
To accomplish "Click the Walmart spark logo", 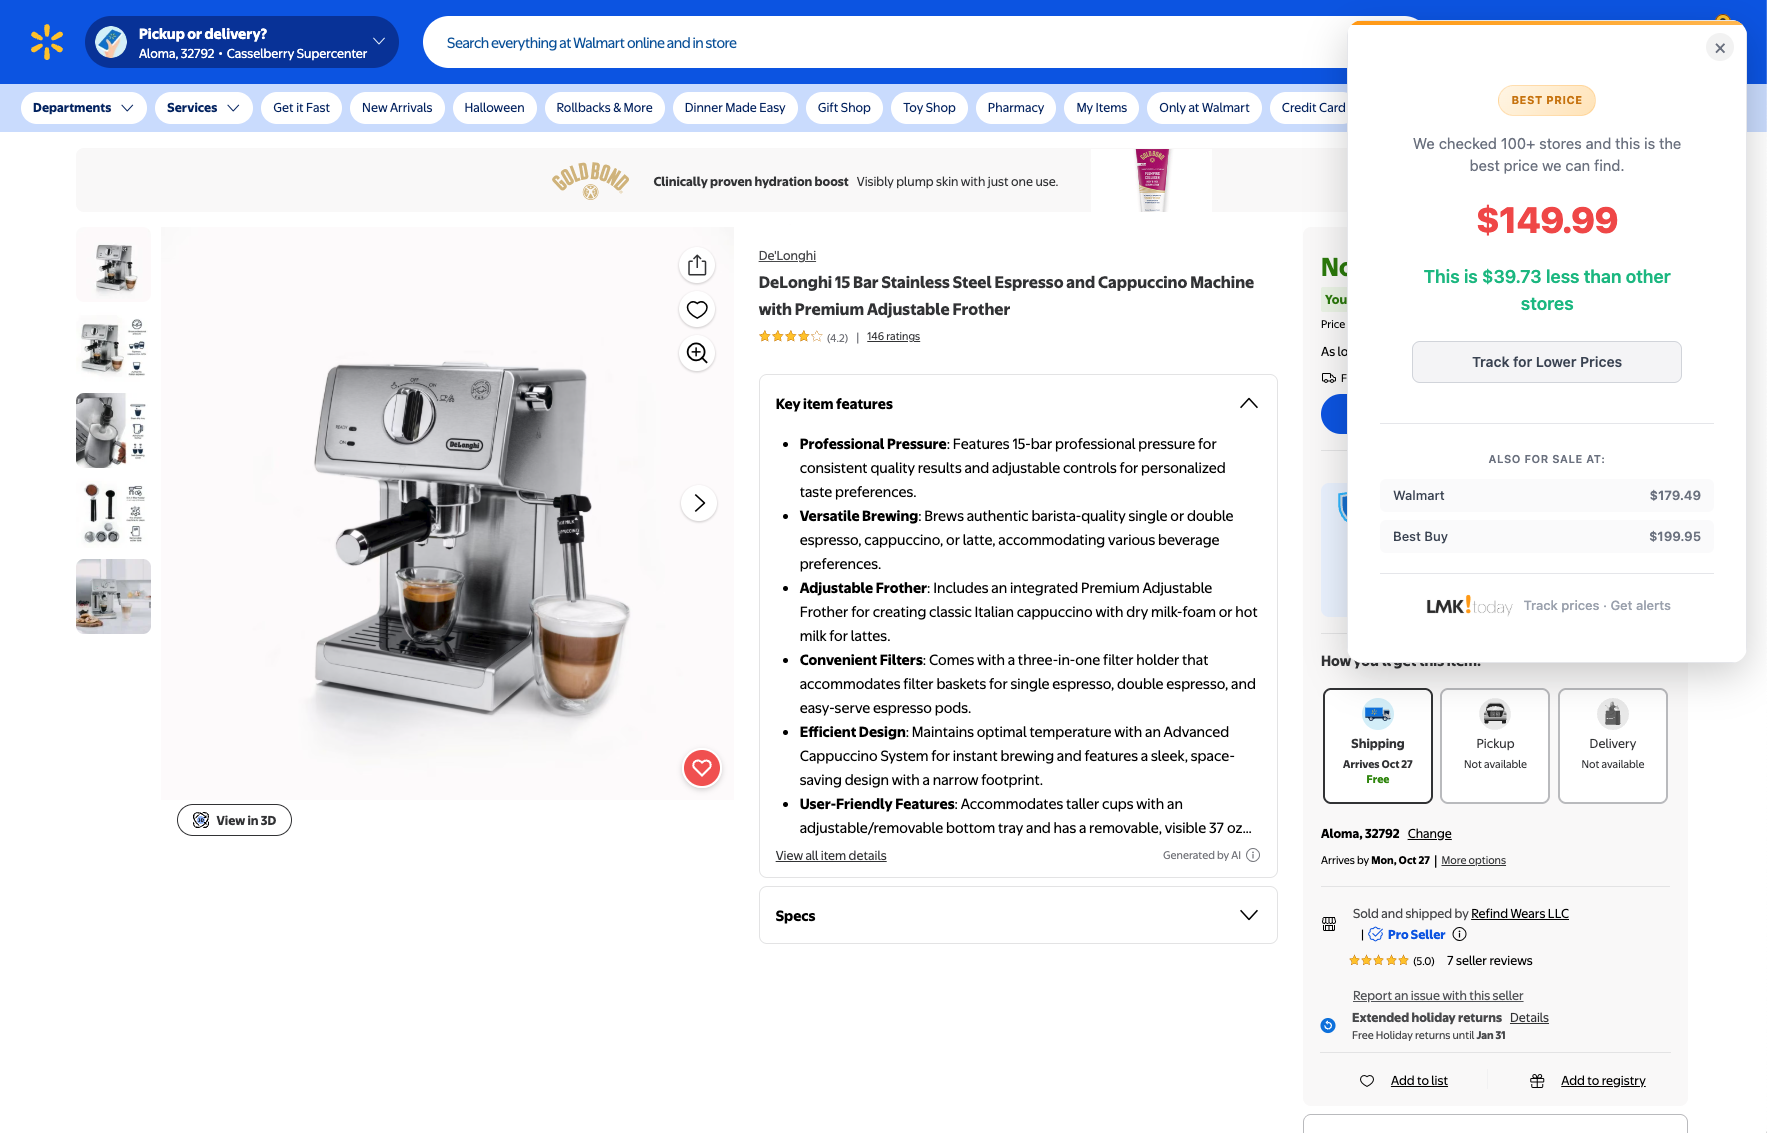I will tap(47, 42).
